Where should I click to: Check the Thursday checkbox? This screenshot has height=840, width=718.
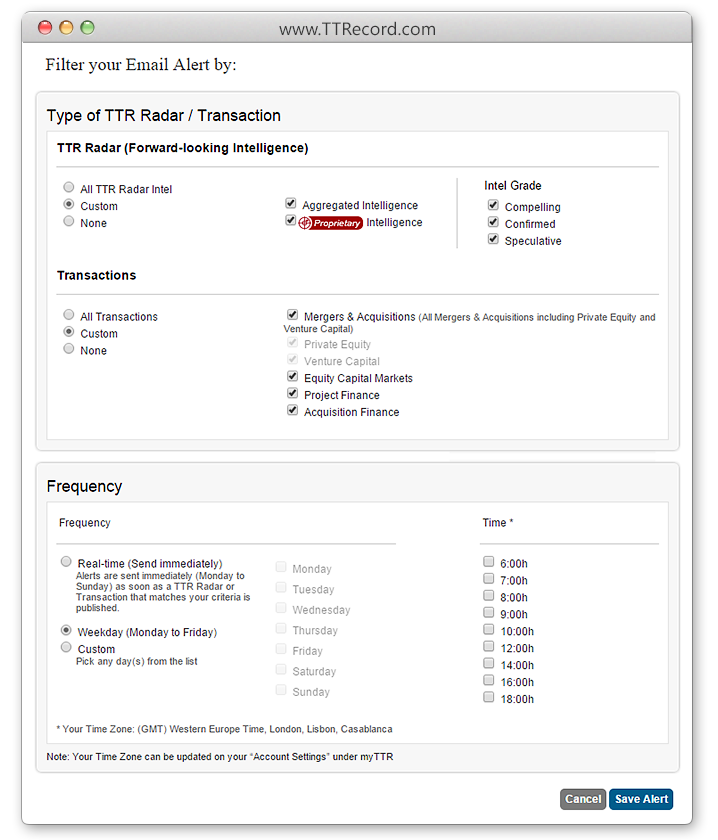[281, 628]
